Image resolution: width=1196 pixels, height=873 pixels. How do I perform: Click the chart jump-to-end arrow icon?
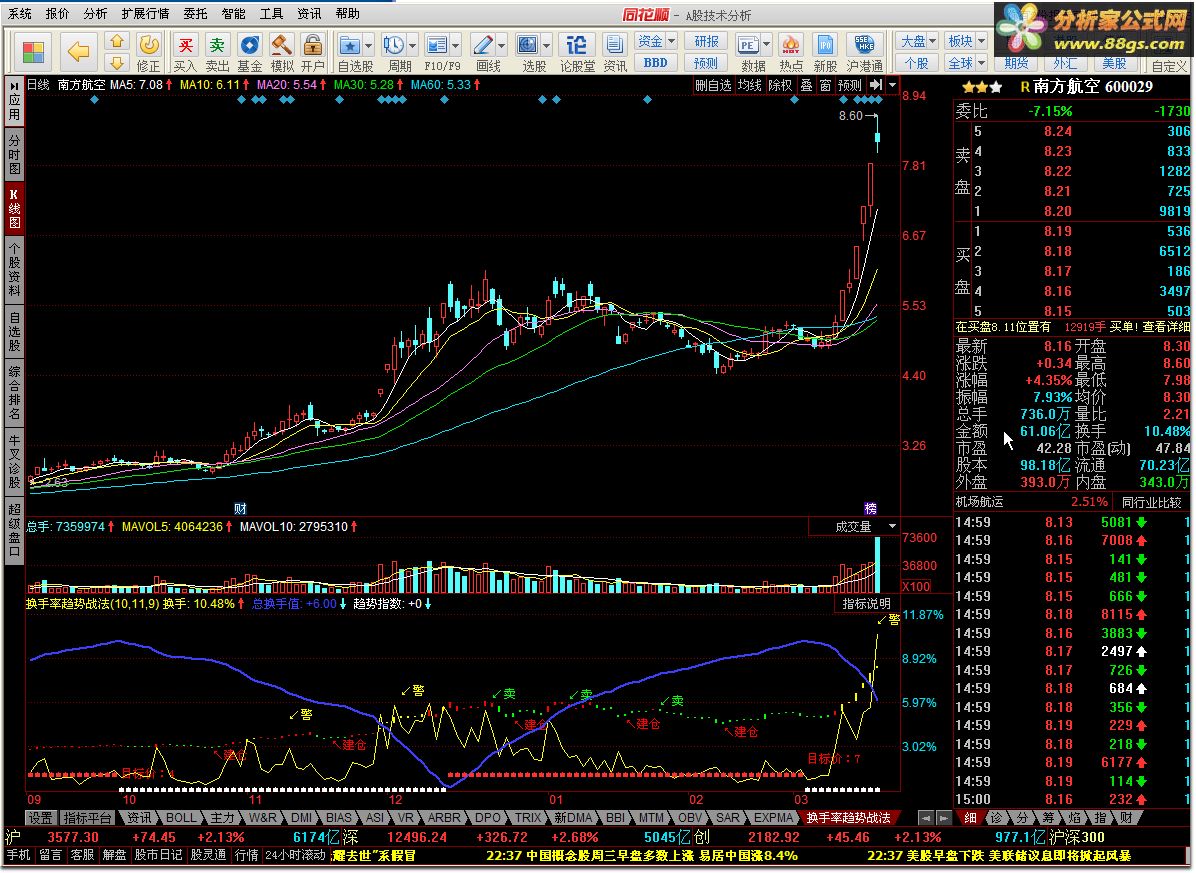coord(876,85)
